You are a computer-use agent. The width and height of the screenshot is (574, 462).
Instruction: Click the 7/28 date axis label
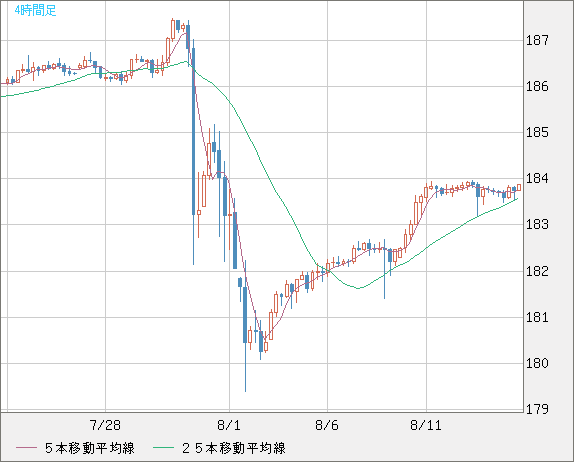point(105,425)
